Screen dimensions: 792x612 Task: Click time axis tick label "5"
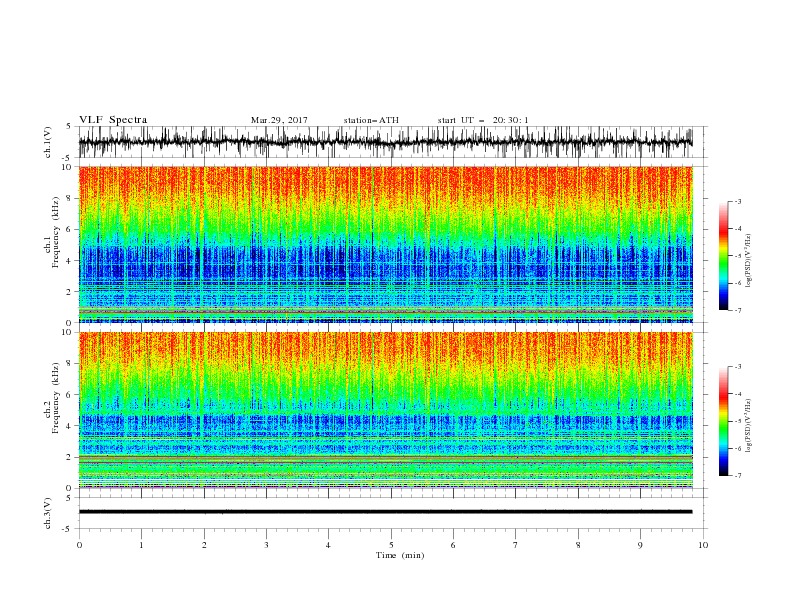click(x=391, y=545)
